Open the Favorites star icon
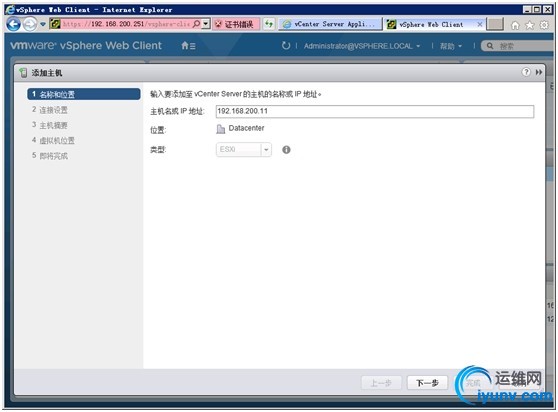Screen dimensions: 558x412 pos(530,25)
